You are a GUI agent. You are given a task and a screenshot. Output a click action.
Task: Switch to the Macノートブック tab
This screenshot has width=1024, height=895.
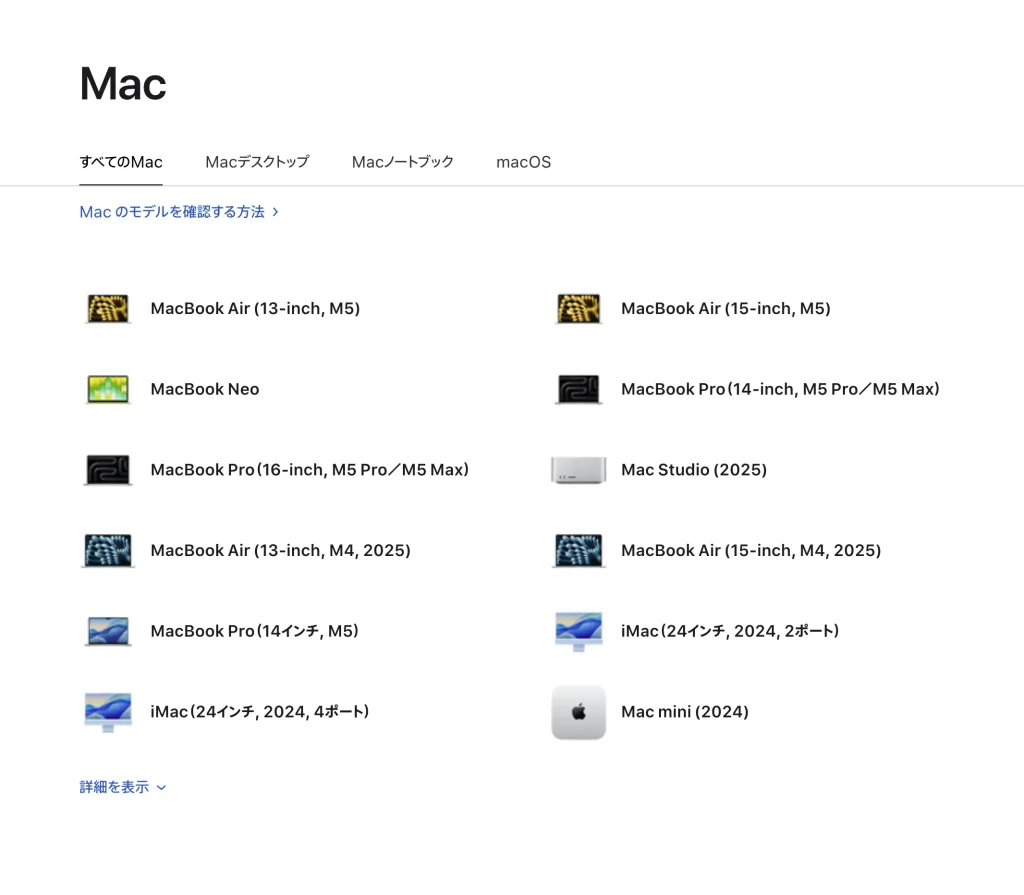pyautogui.click(x=402, y=162)
